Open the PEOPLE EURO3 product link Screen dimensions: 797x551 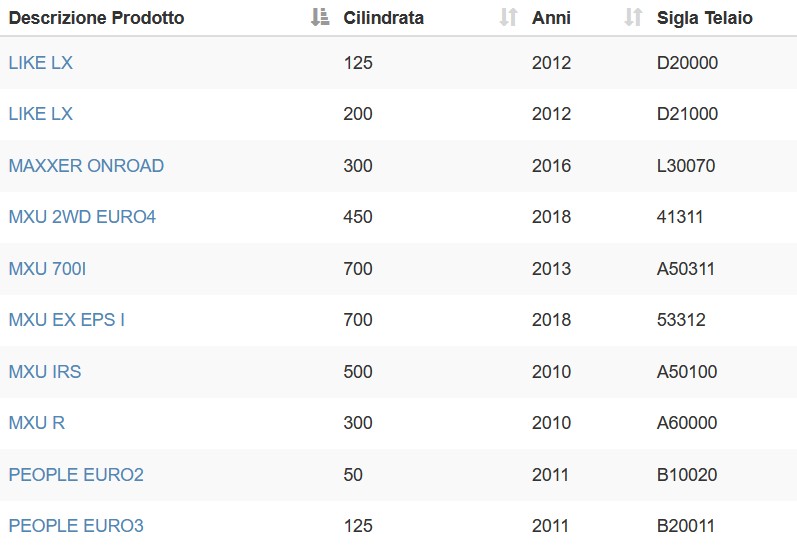click(x=76, y=526)
